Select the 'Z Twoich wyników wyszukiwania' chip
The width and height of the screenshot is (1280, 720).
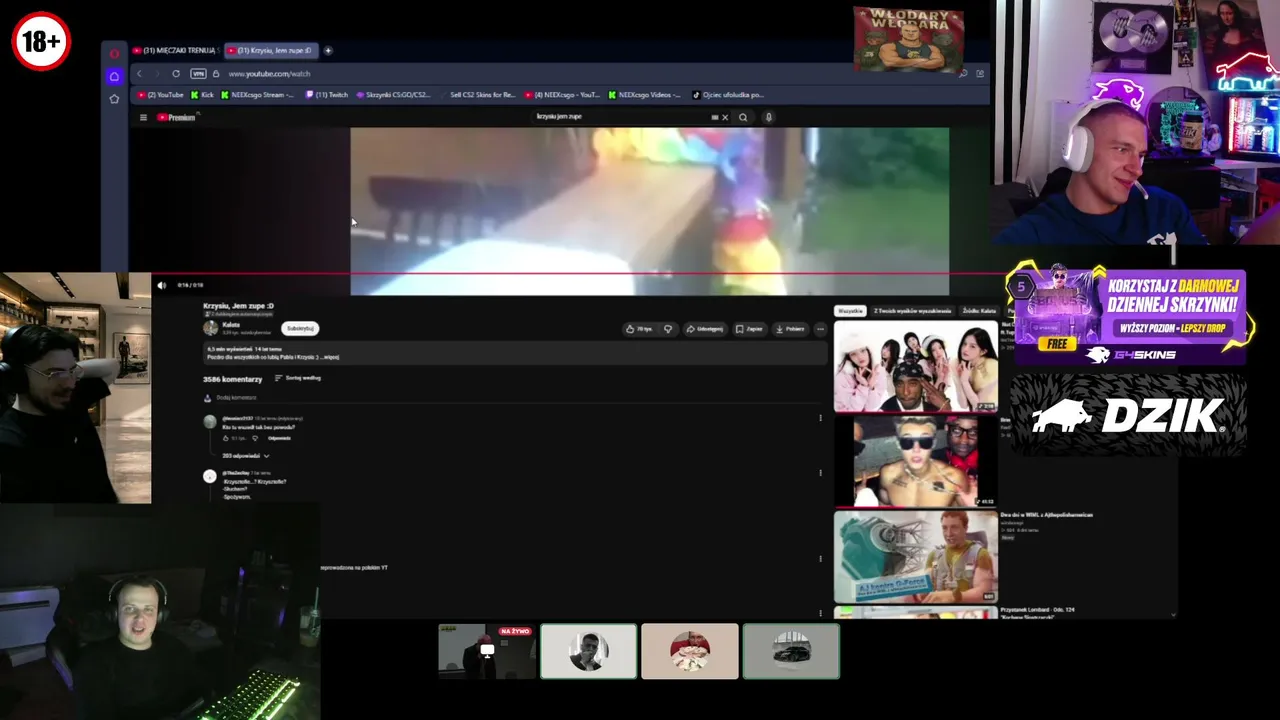pyautogui.click(x=912, y=311)
